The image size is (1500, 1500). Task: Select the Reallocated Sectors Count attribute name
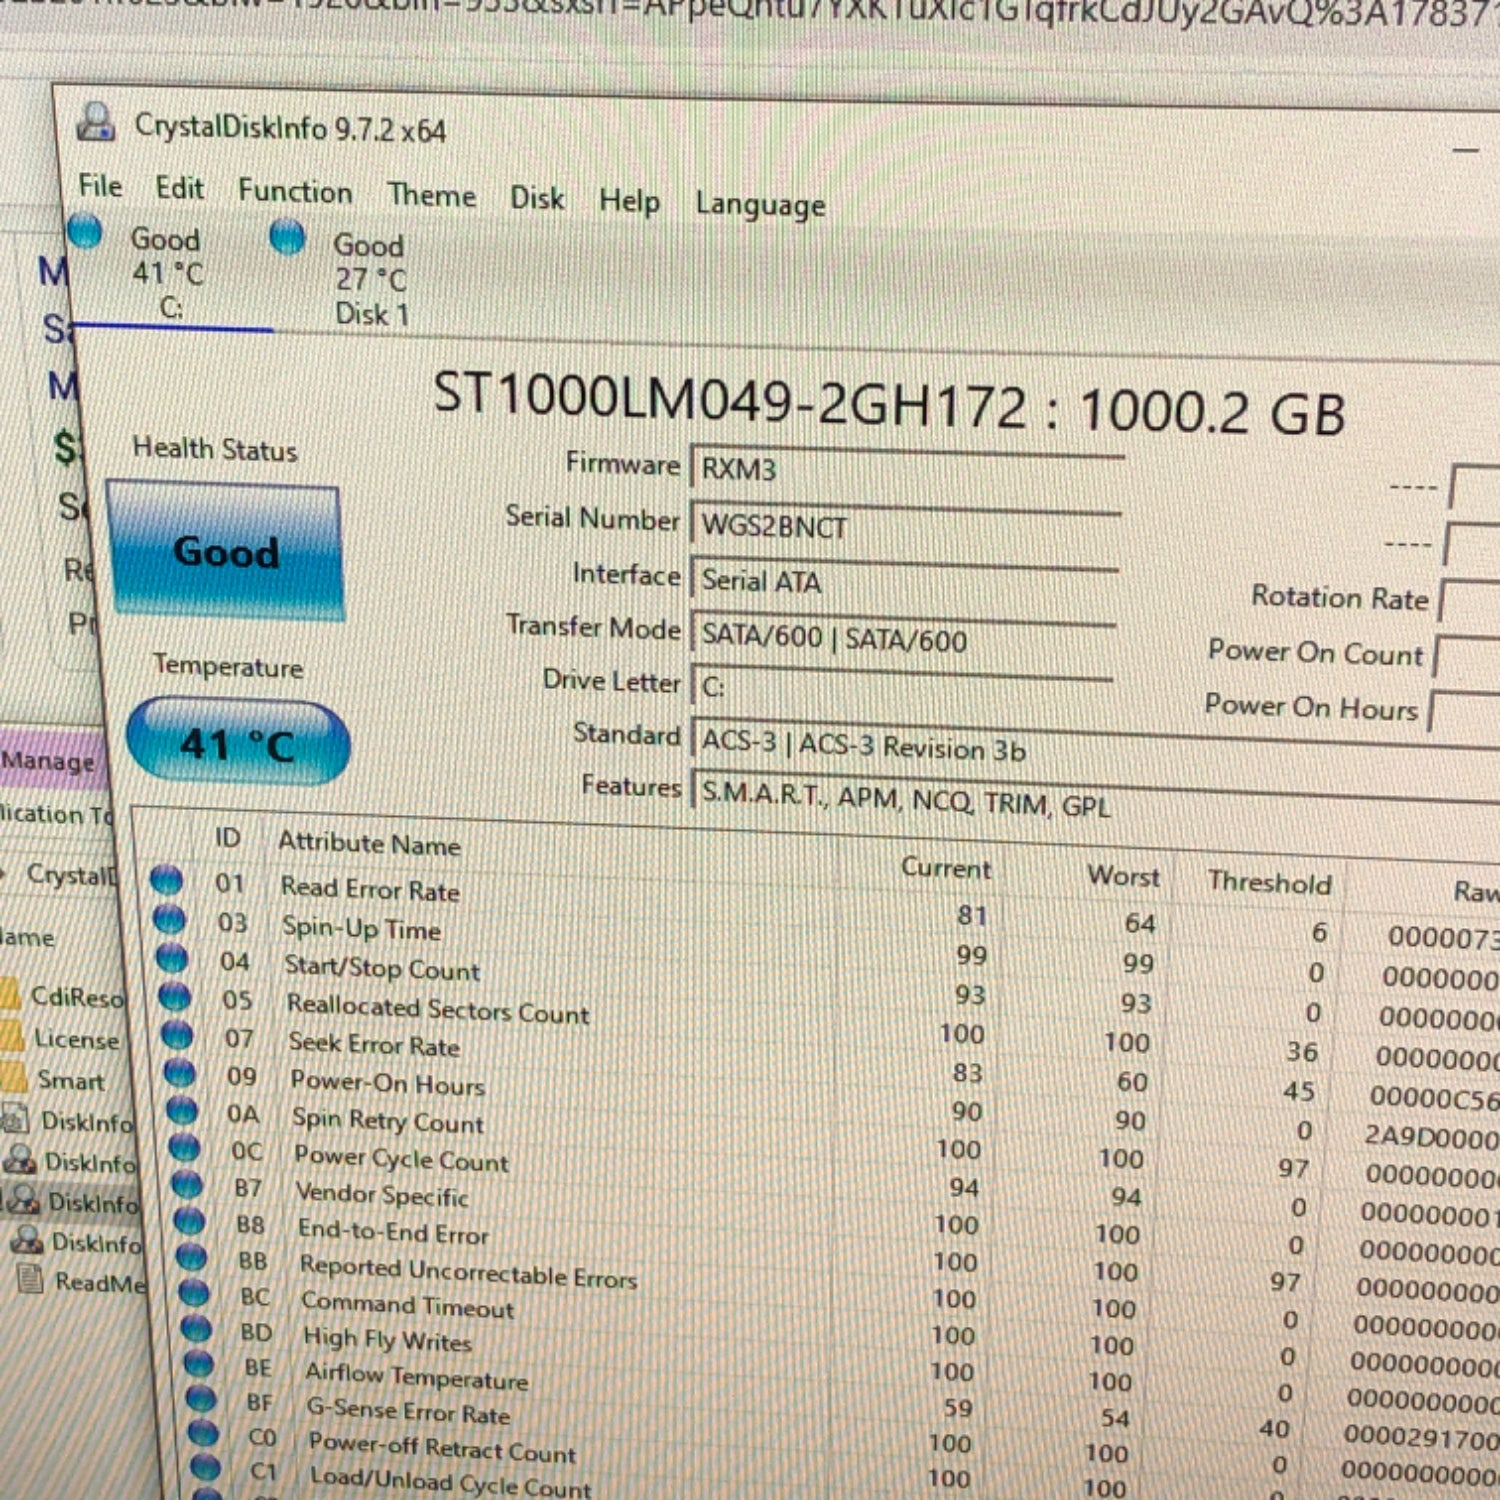pyautogui.click(x=438, y=1009)
